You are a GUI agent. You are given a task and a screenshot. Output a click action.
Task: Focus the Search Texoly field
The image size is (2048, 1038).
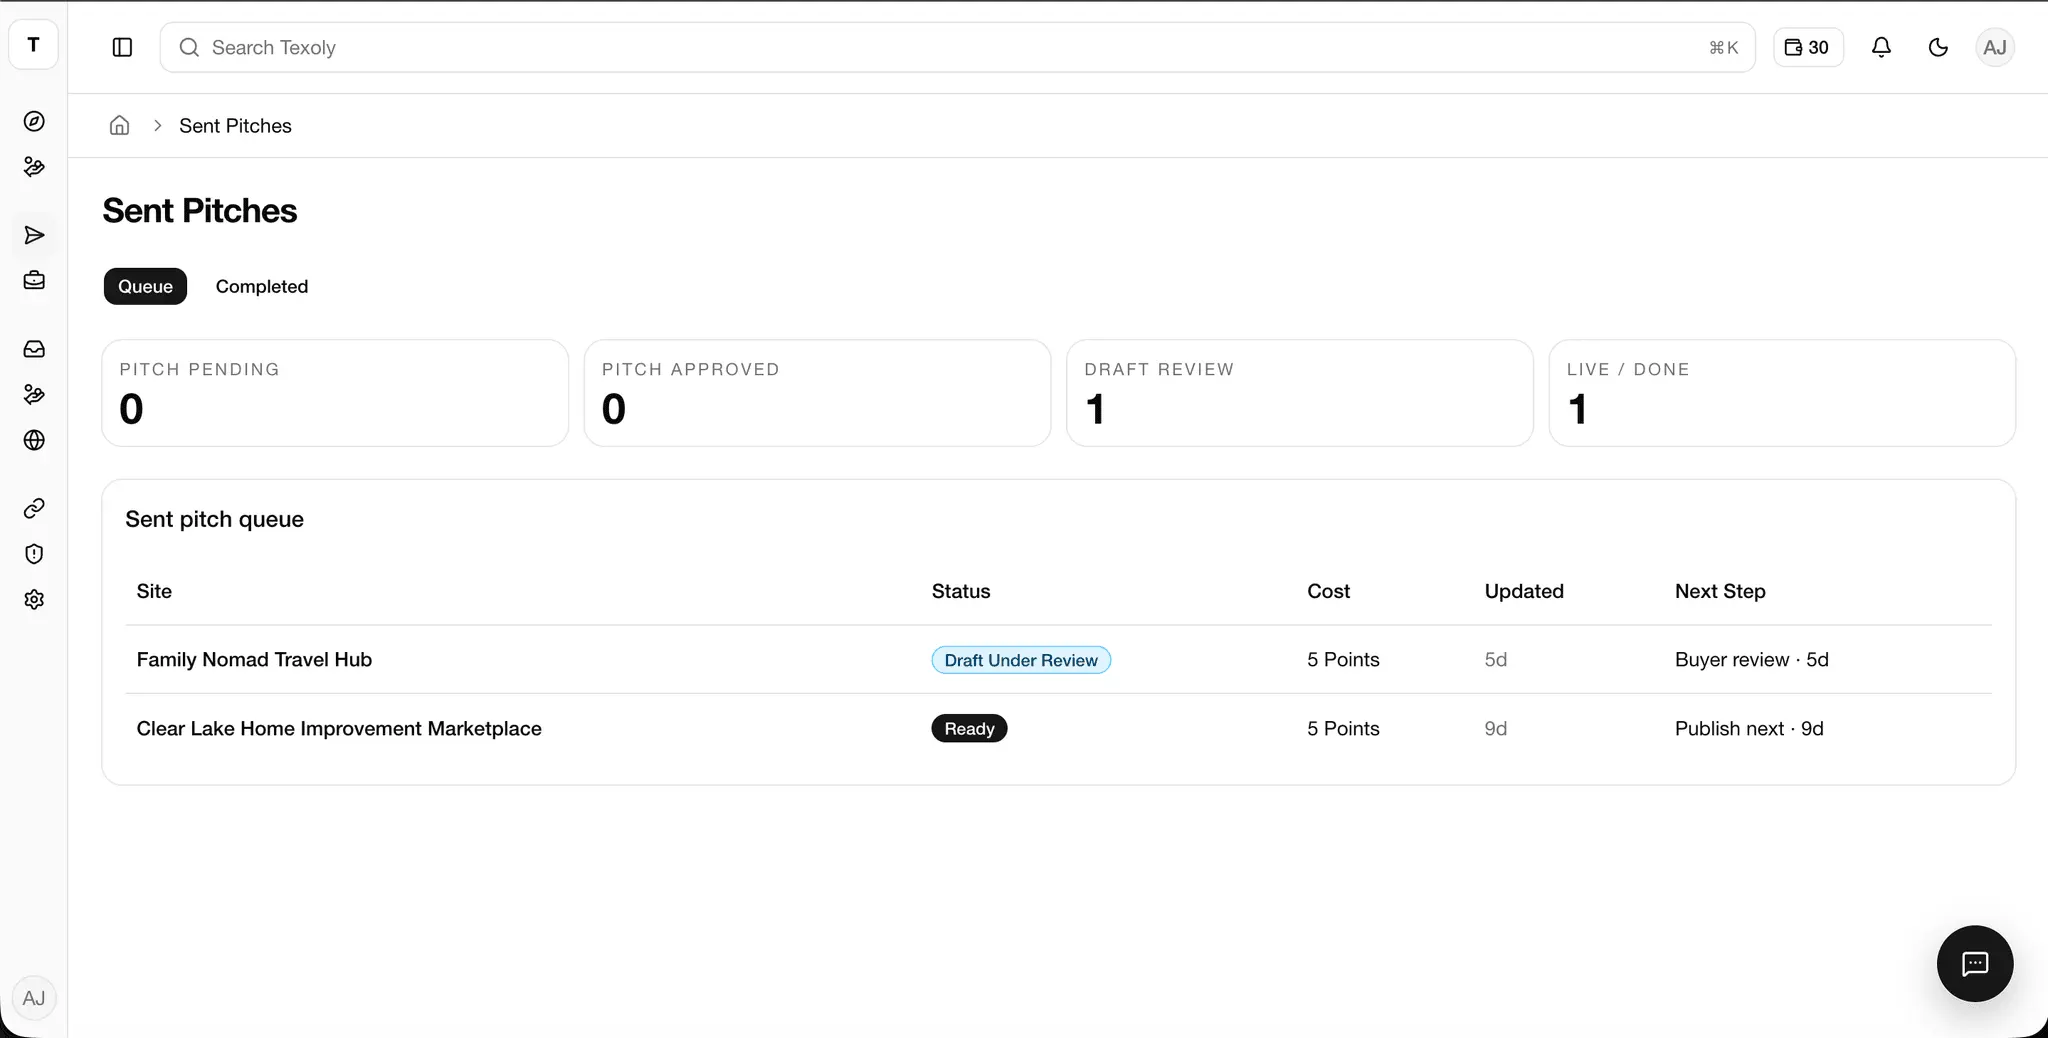click(957, 47)
